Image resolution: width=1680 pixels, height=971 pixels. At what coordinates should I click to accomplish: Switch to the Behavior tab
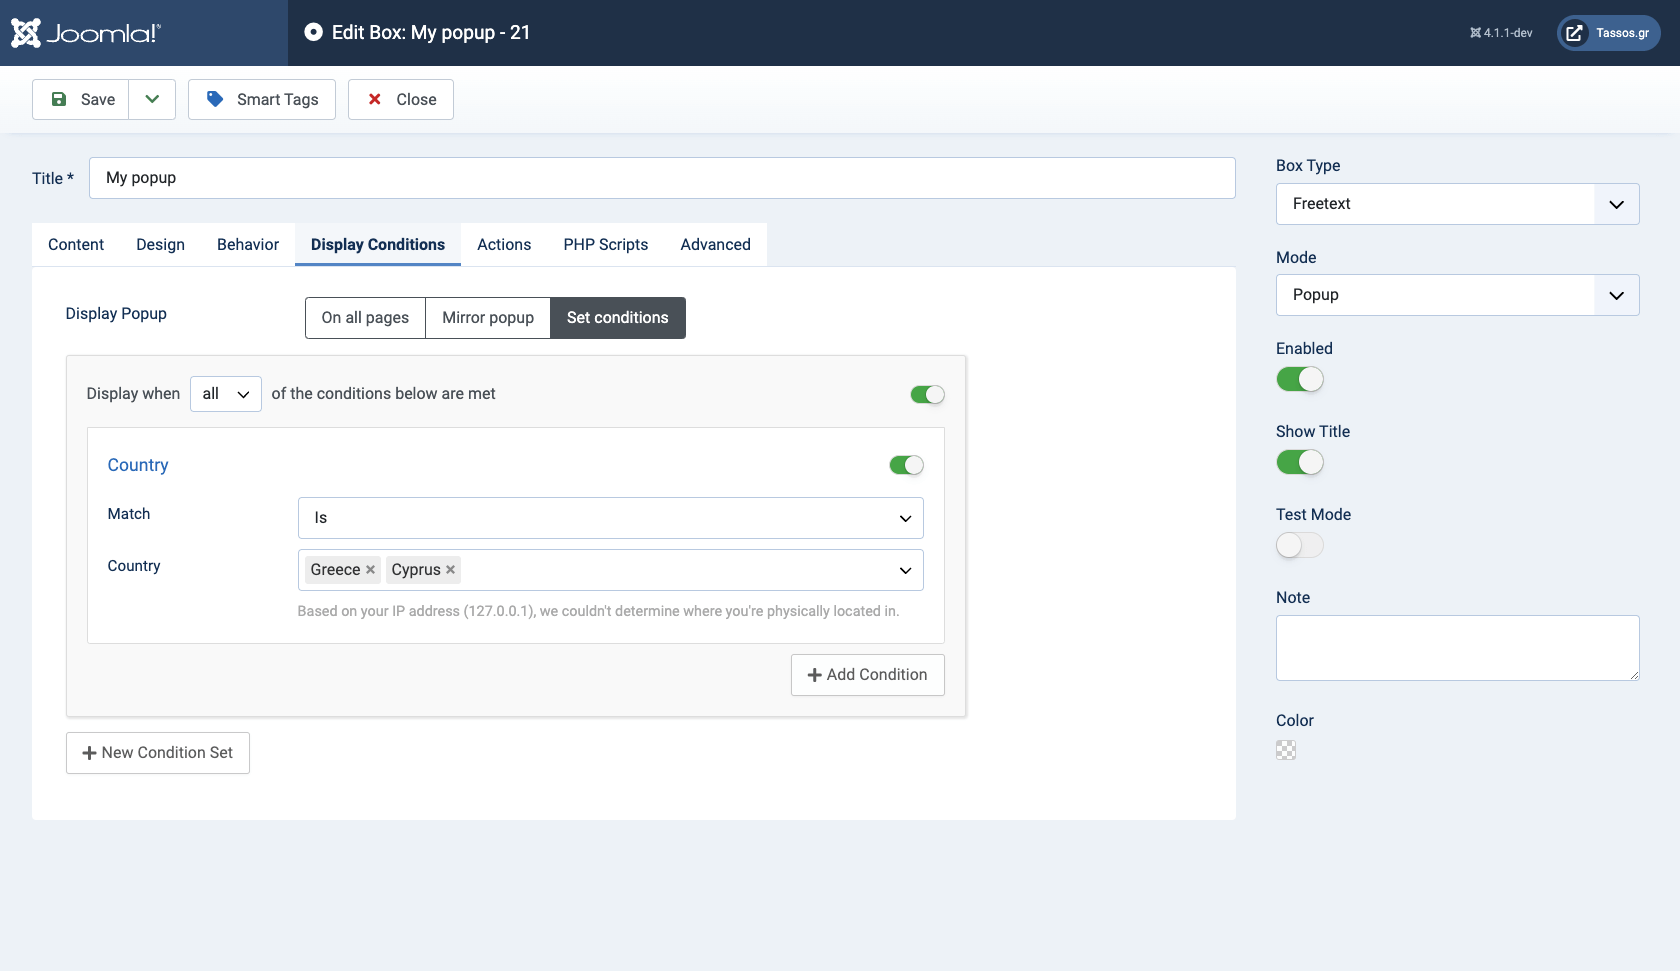(248, 245)
